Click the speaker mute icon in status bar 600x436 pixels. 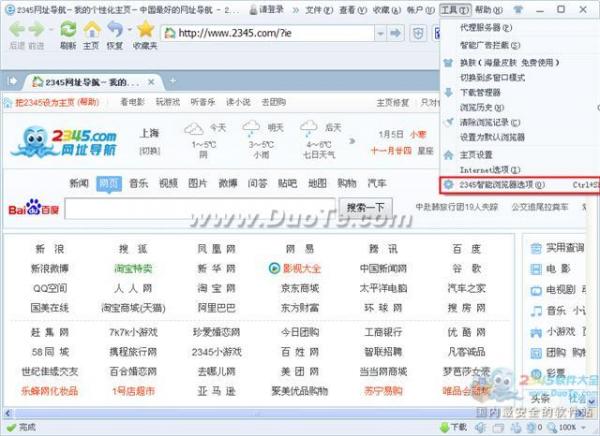[x=480, y=427]
